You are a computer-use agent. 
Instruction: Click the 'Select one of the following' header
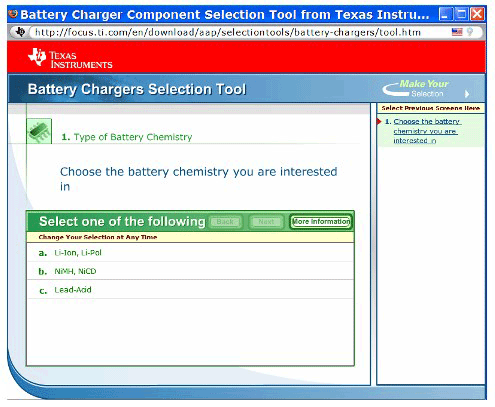point(122,221)
